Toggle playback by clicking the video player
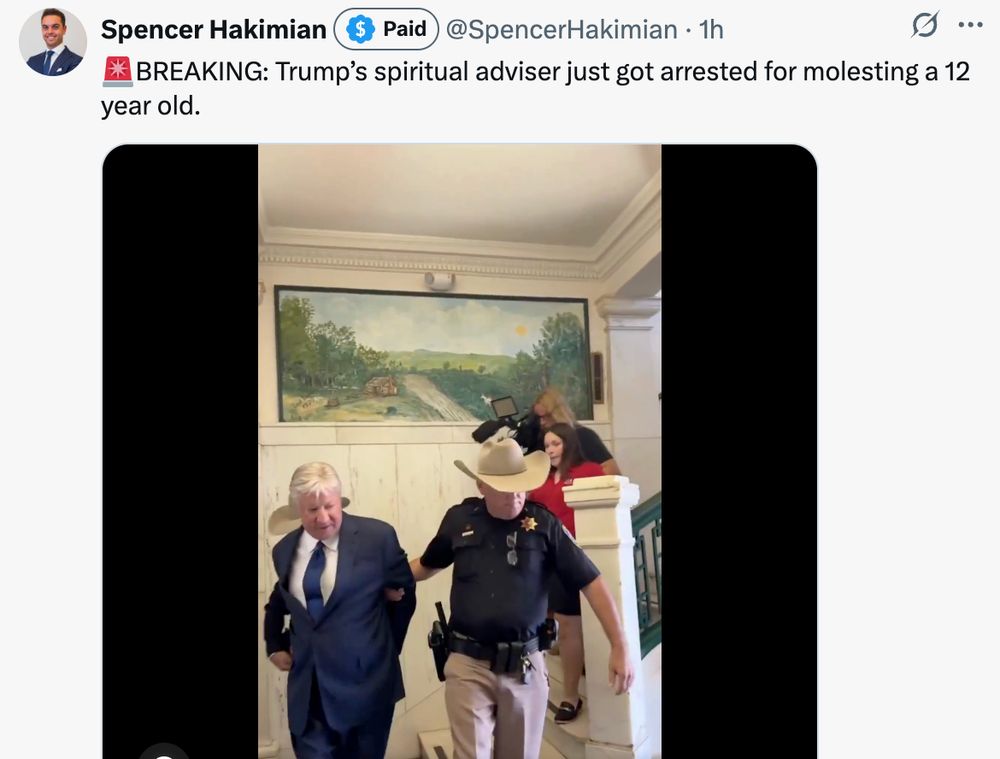The image size is (1000, 759). click(x=458, y=450)
